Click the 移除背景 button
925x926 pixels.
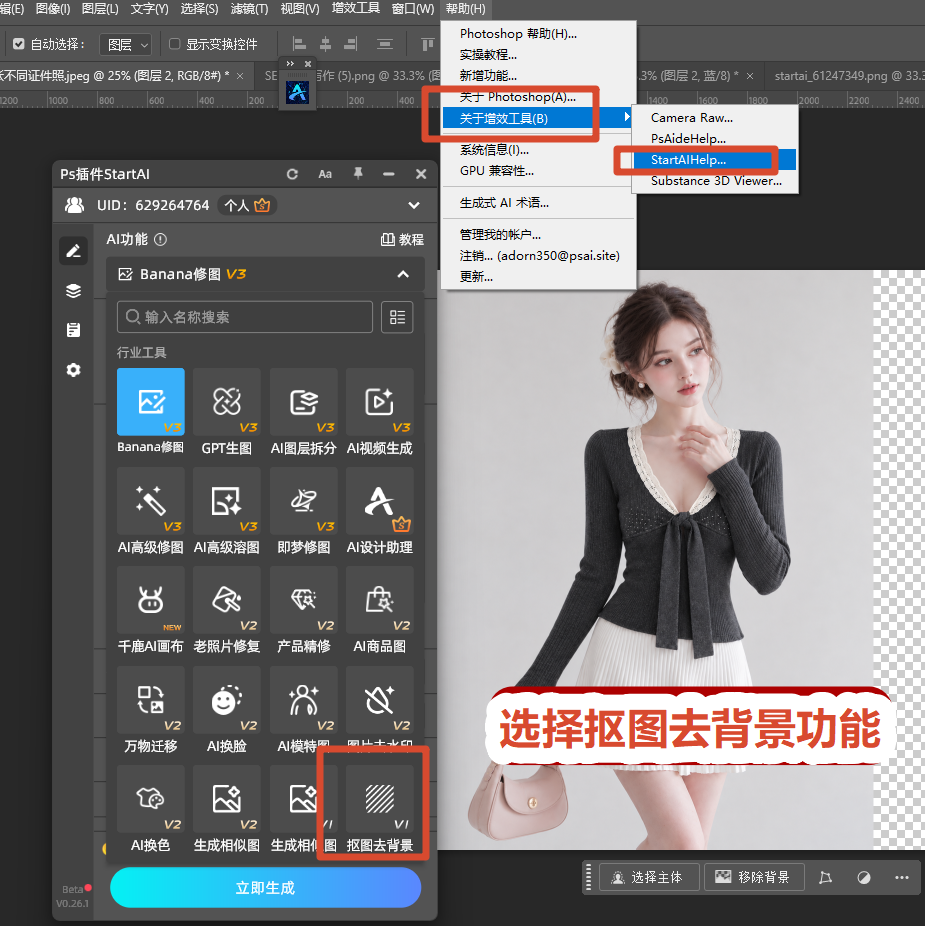tap(754, 878)
